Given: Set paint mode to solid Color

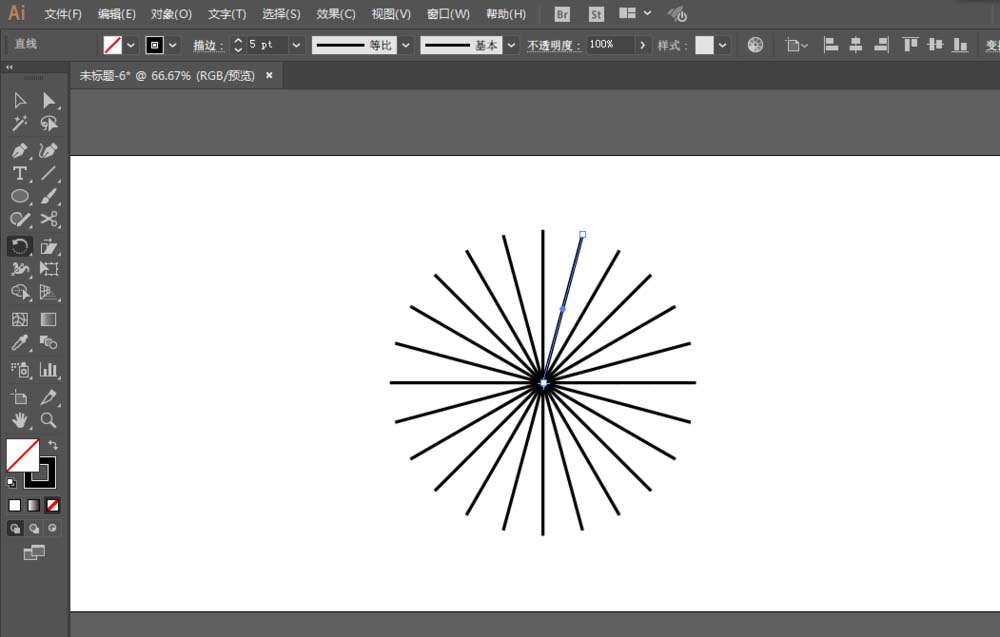Looking at the screenshot, I should 15,506.
